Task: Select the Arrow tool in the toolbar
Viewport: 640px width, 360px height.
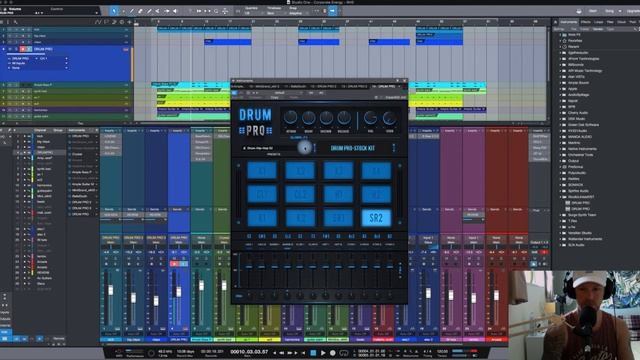Action: pyautogui.click(x=114, y=11)
